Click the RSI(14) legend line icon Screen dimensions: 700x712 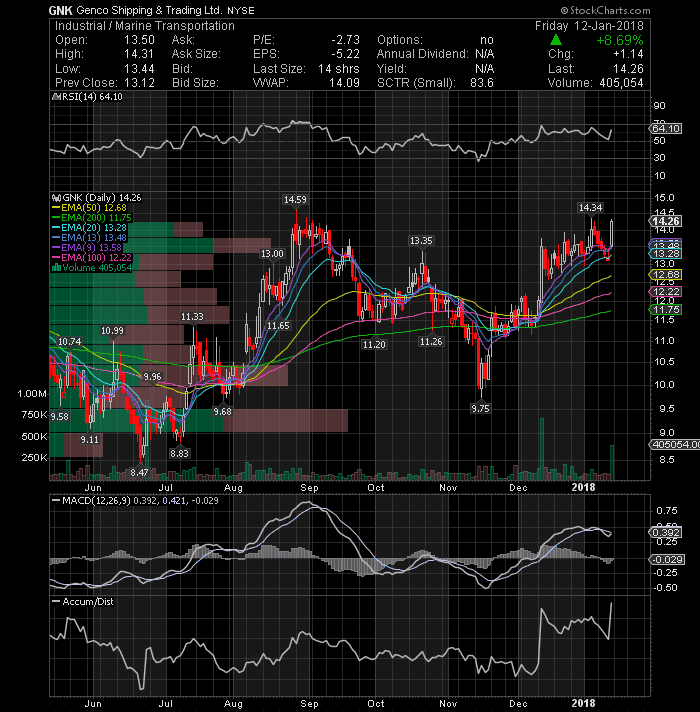[x=56, y=97]
